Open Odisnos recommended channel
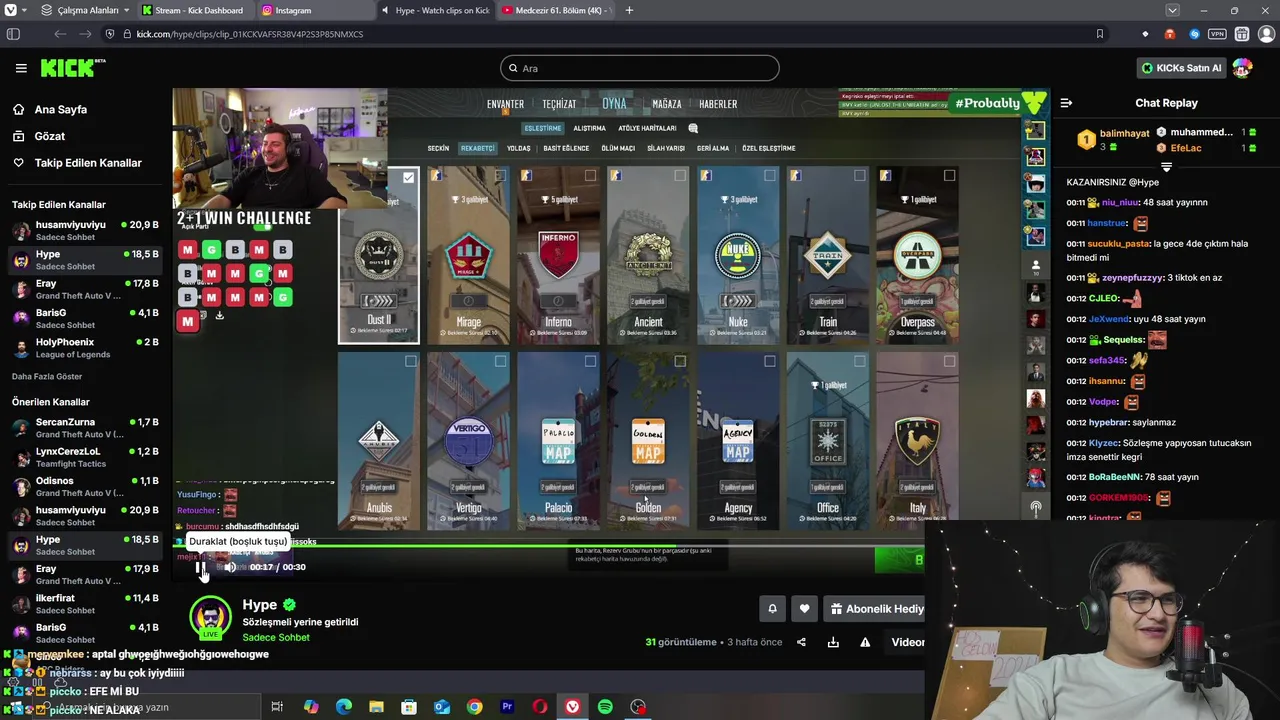Viewport: 1280px width, 720px height. coord(85,486)
